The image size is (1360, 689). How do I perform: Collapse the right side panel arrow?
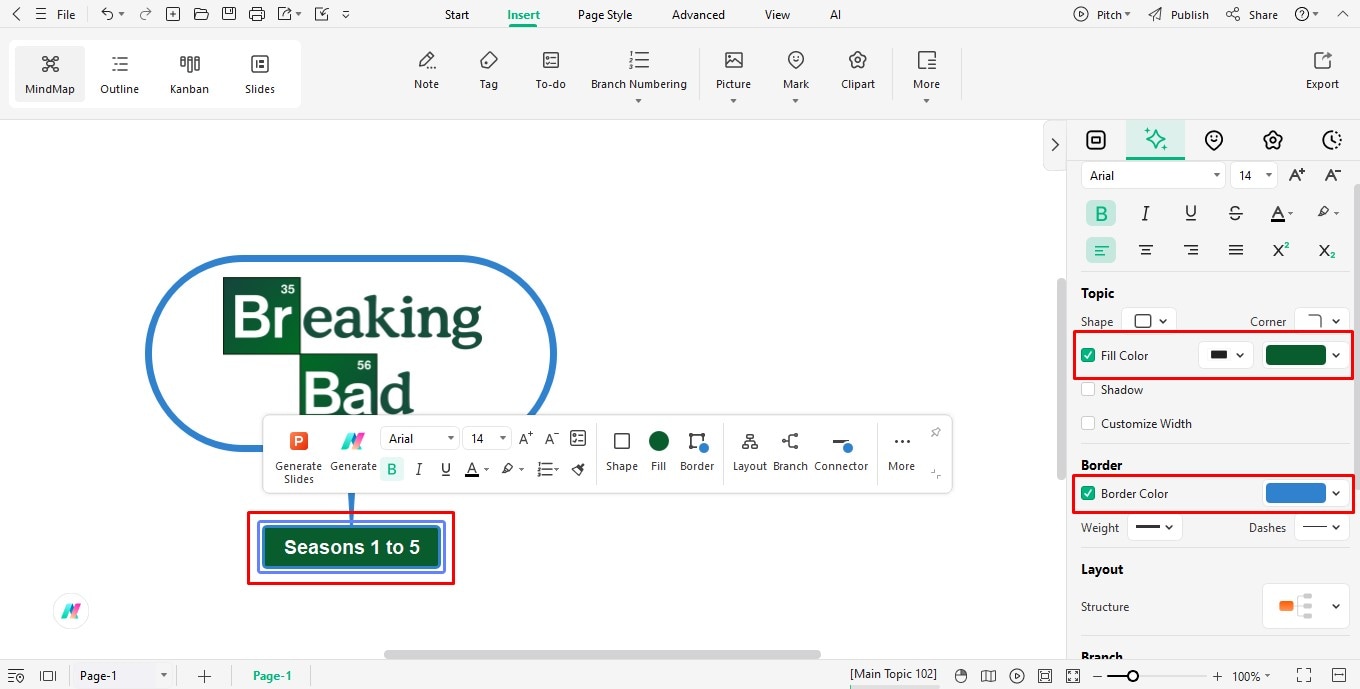1055,145
